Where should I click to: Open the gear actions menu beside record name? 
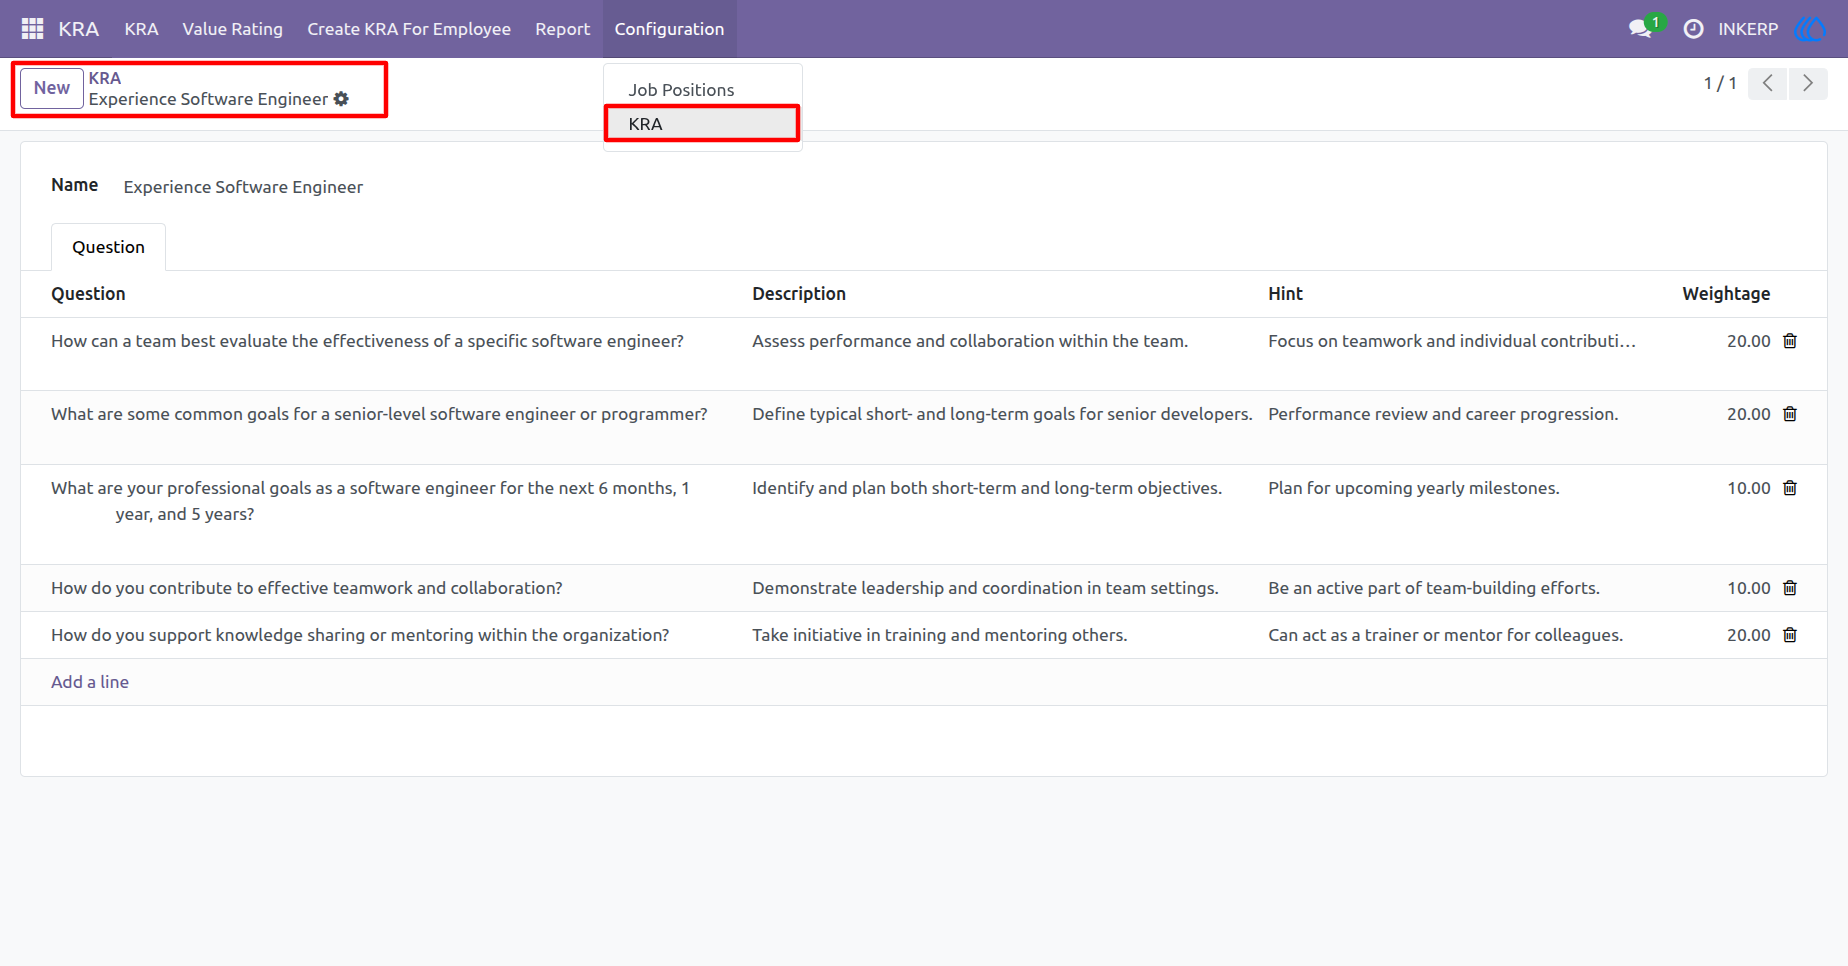(x=341, y=99)
